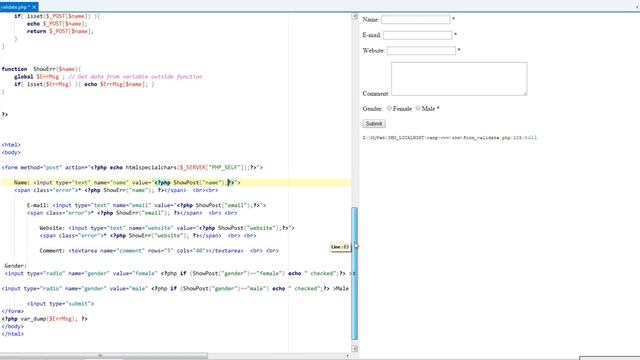This screenshot has width=640, height=360.
Task: Click the var_dump output path text
Action: coord(449,138)
